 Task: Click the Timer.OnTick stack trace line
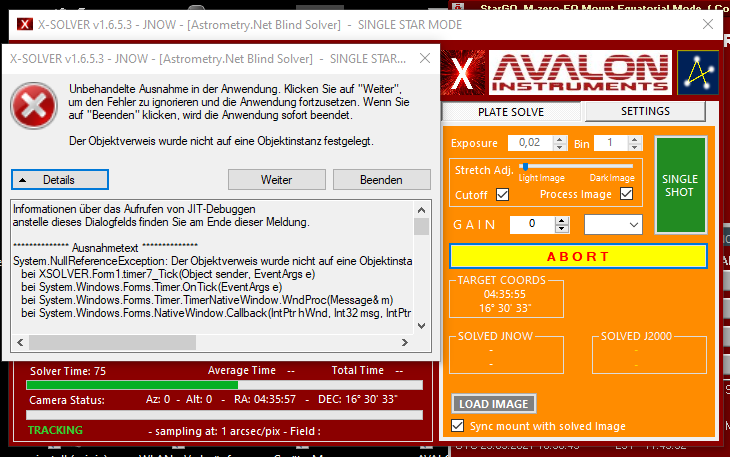pos(151,287)
